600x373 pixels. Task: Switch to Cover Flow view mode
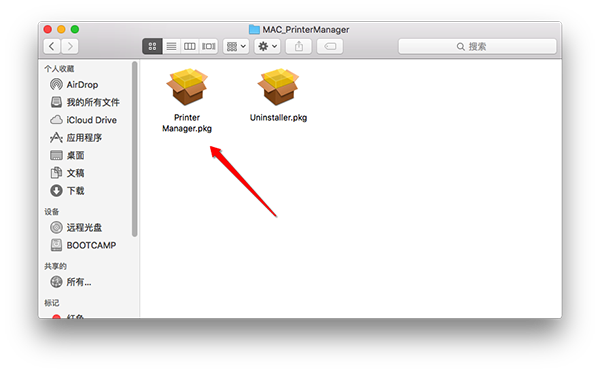click(209, 46)
